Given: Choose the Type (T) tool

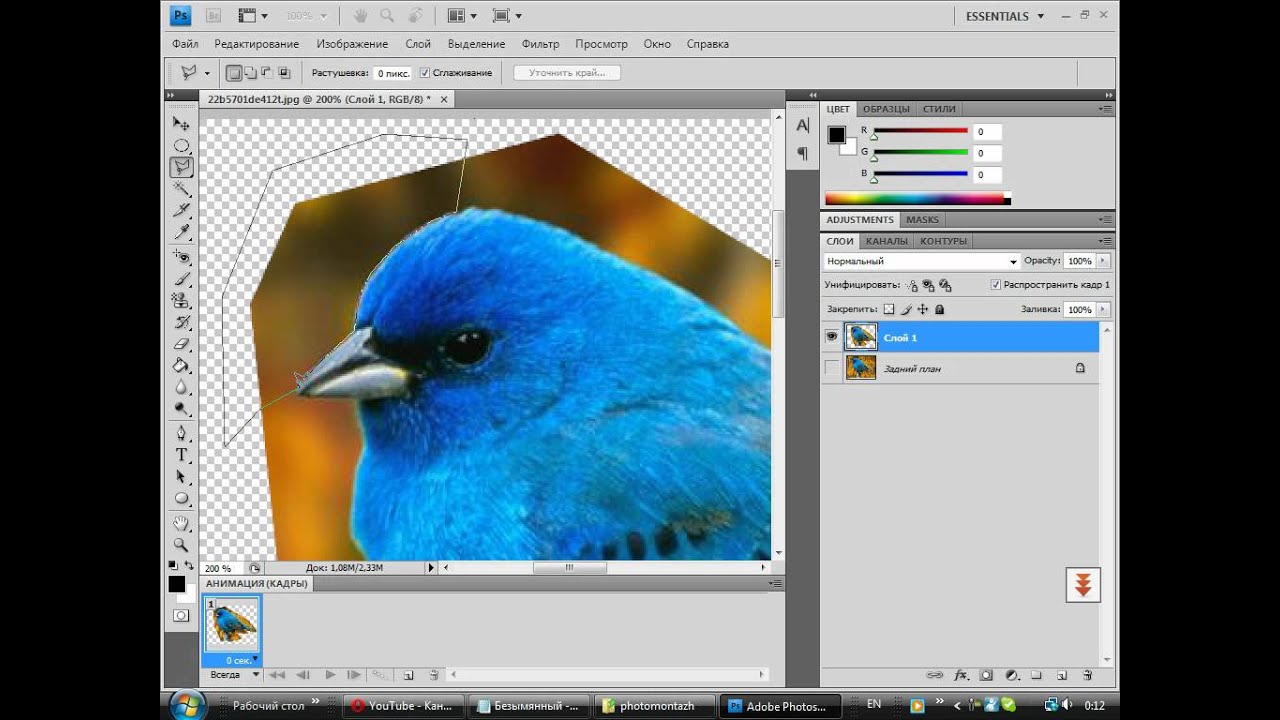Looking at the screenshot, I should [x=182, y=455].
